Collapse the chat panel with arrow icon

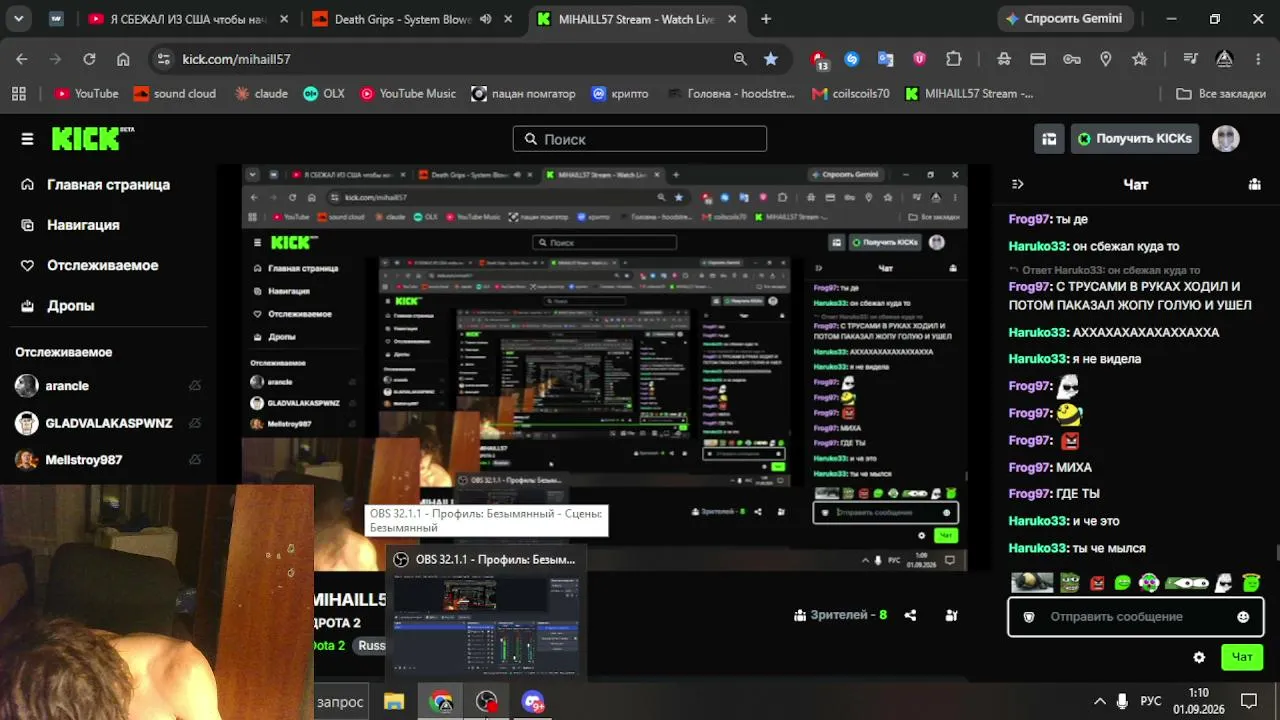(x=1018, y=184)
